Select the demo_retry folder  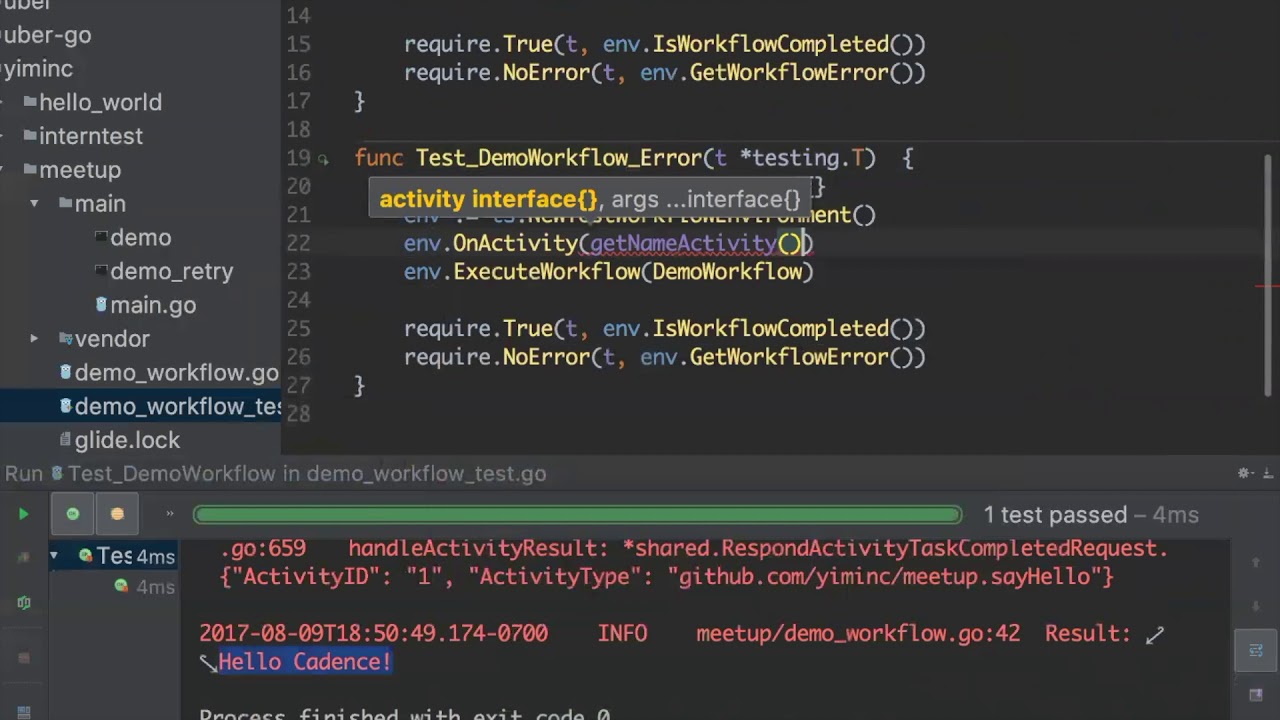click(x=171, y=272)
